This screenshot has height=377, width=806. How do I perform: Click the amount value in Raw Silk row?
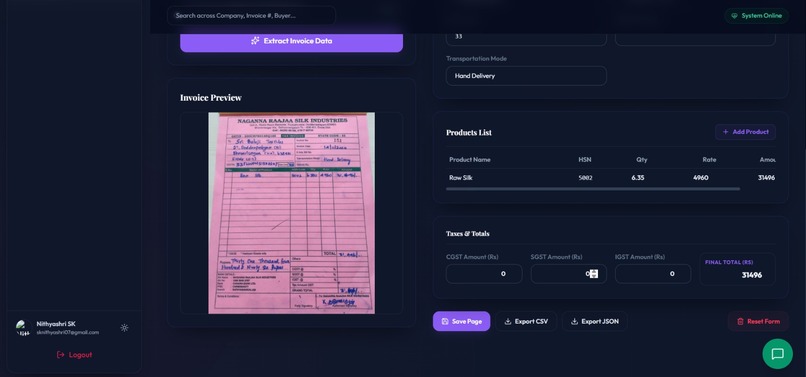tap(766, 177)
